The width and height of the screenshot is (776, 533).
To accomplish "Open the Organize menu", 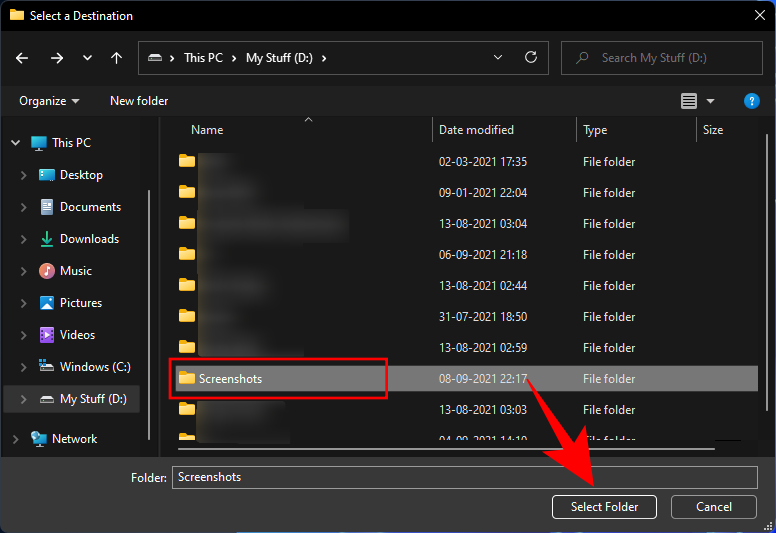I will pos(48,101).
